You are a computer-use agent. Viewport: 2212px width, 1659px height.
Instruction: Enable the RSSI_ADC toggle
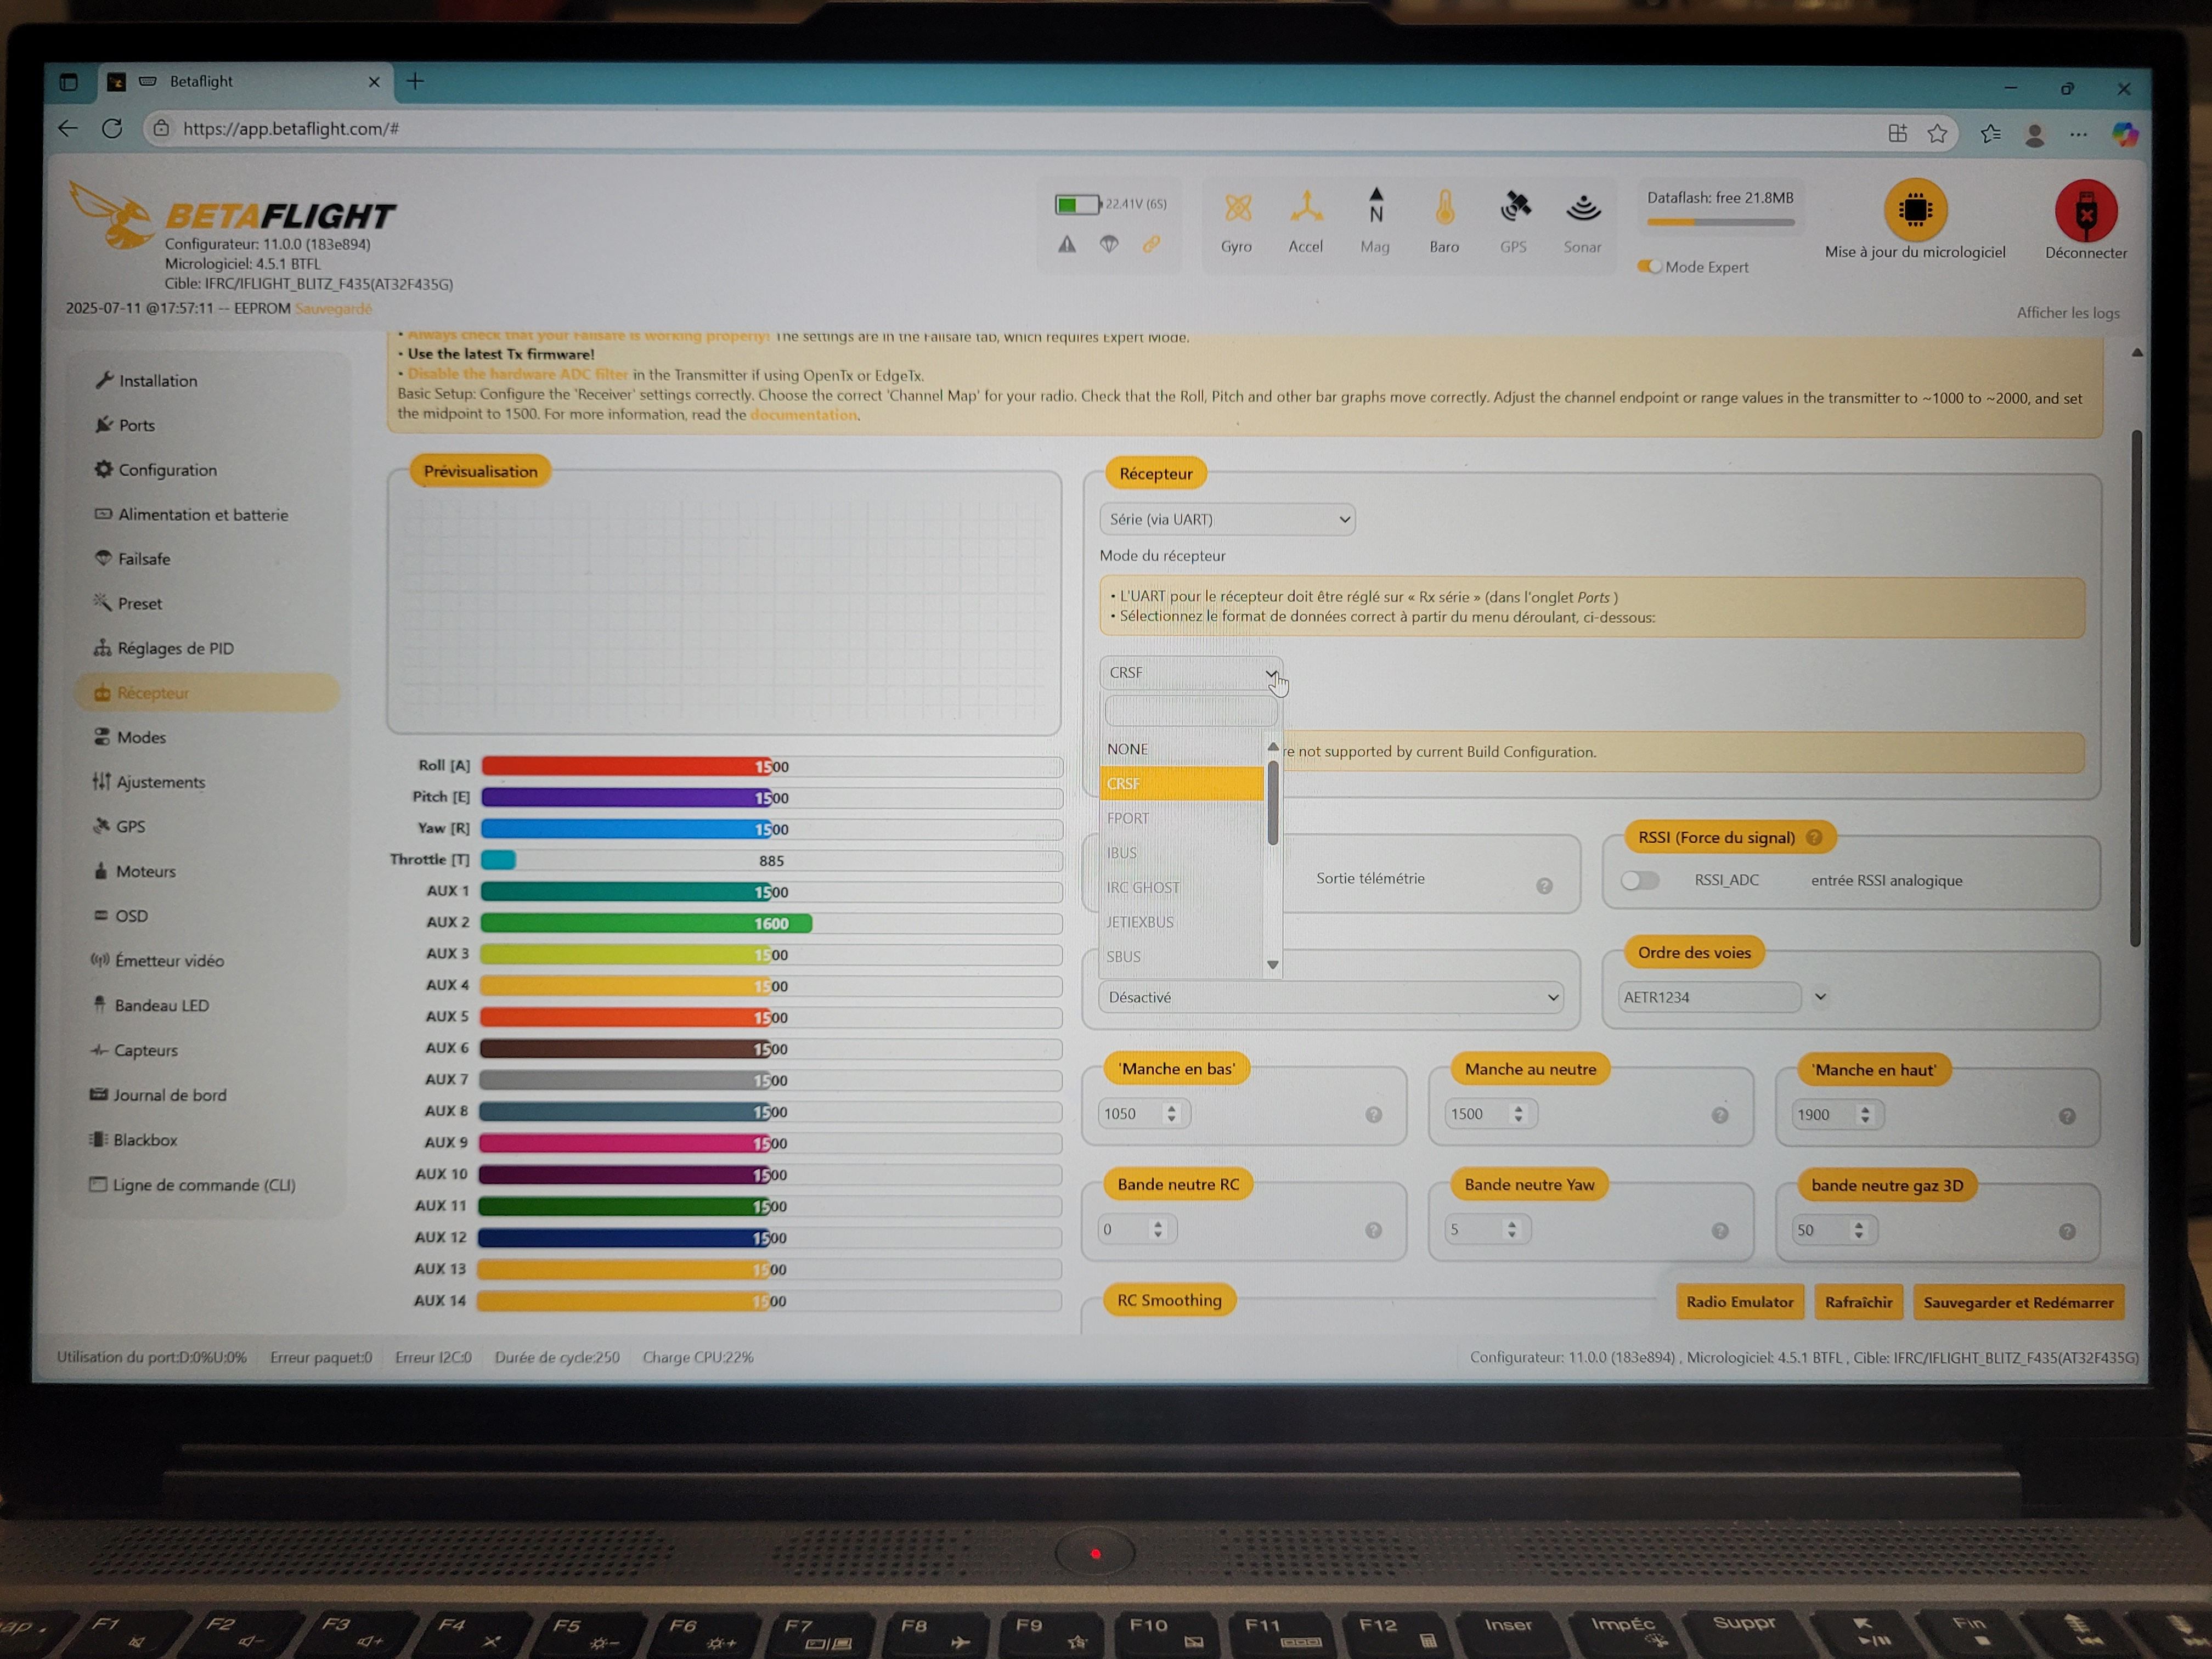pos(1639,880)
